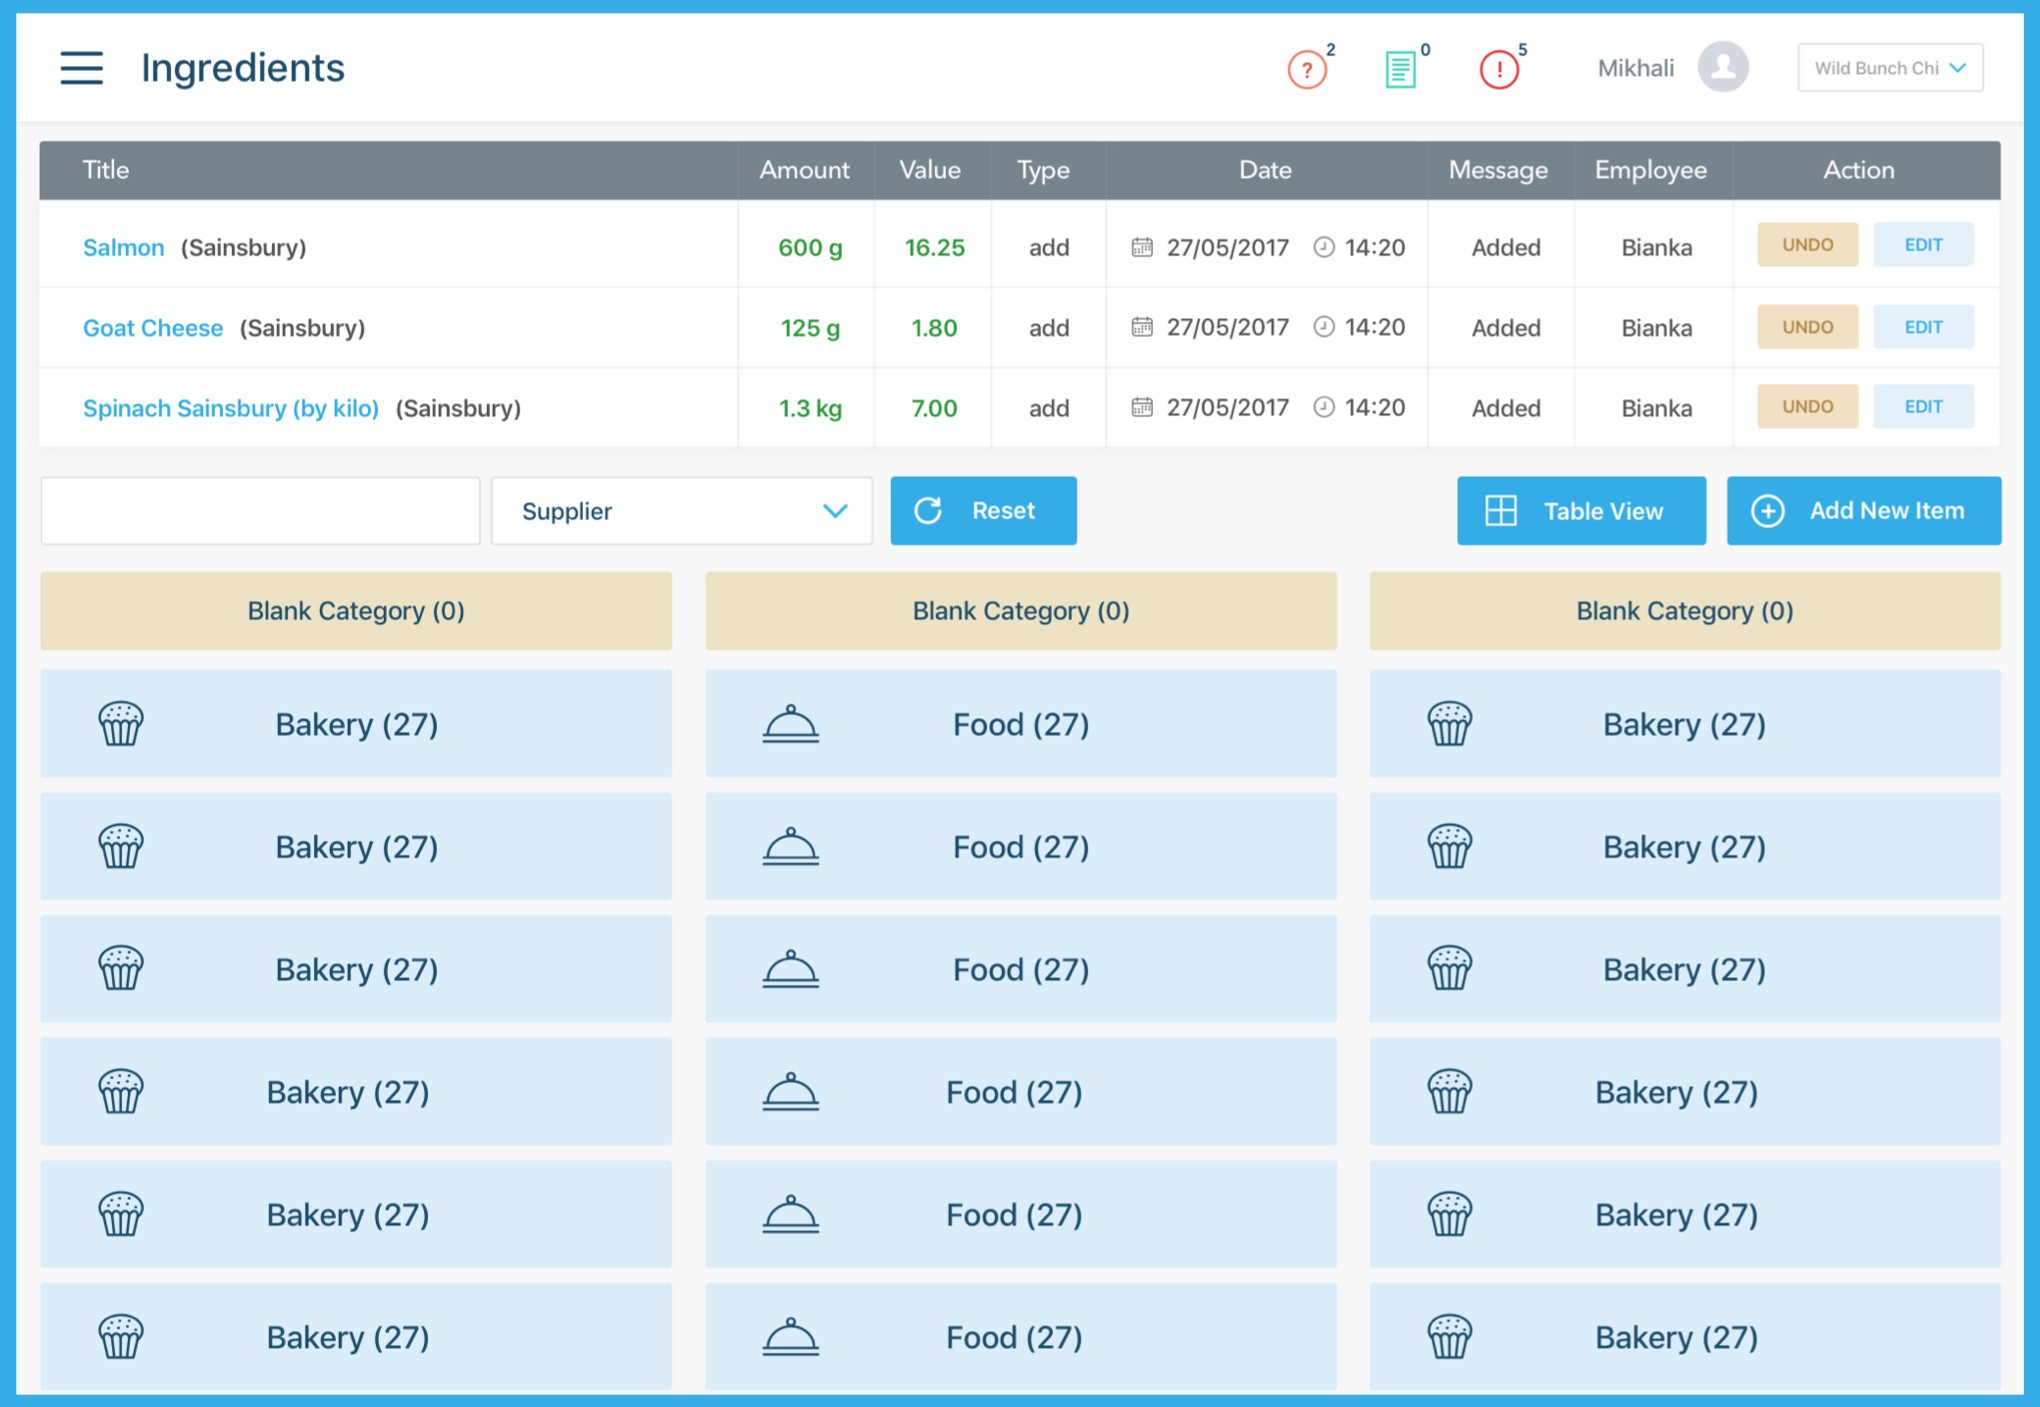This screenshot has height=1407, width=2040.
Task: Click the calendar icon in Salmon row
Action: point(1141,247)
